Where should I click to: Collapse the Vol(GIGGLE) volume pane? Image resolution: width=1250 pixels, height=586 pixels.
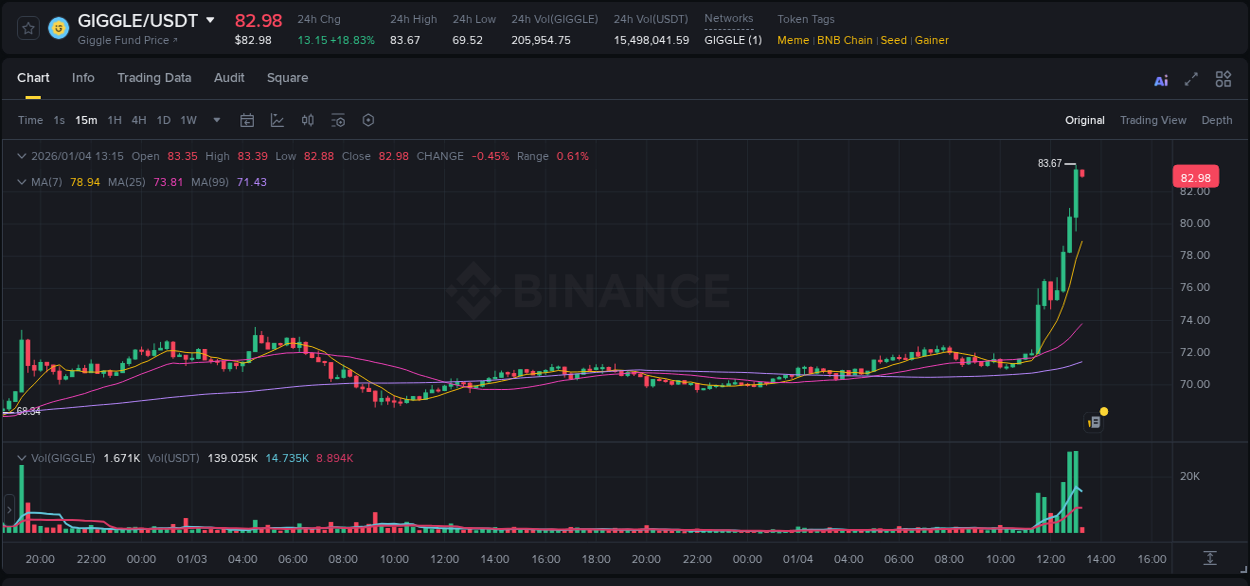pos(21,458)
